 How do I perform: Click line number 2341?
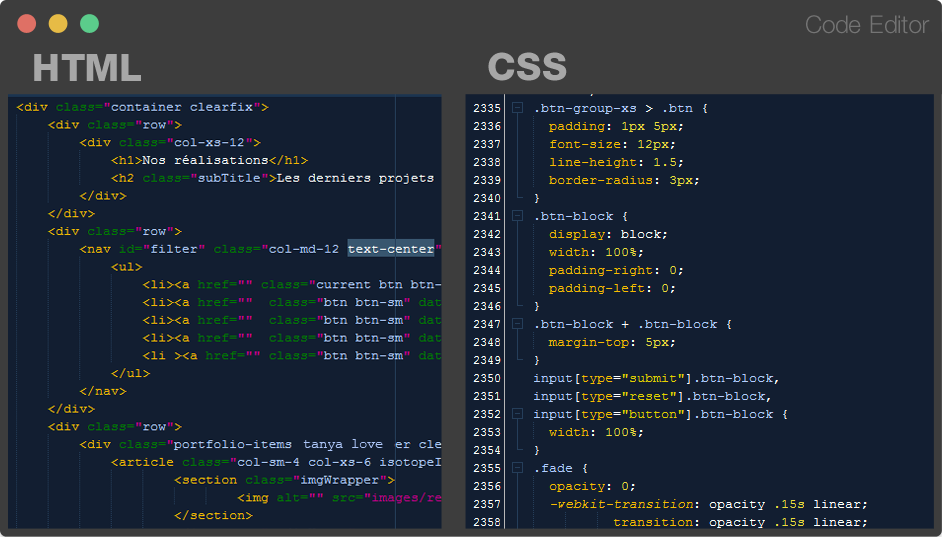(487, 216)
